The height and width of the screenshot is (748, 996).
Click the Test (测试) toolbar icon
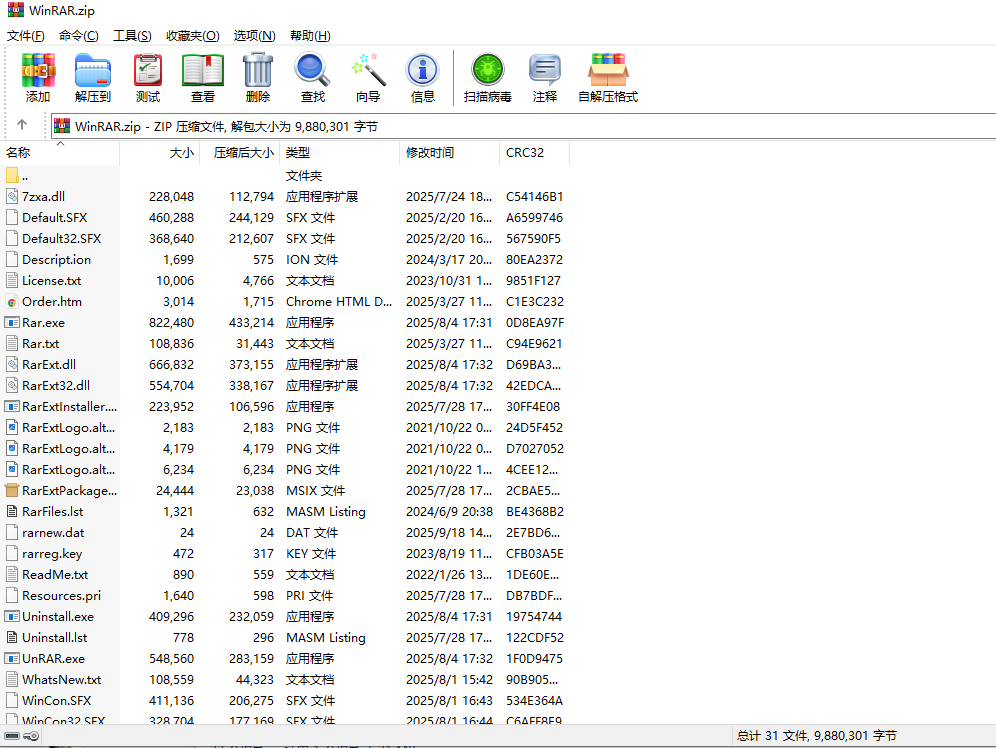pyautogui.click(x=148, y=70)
